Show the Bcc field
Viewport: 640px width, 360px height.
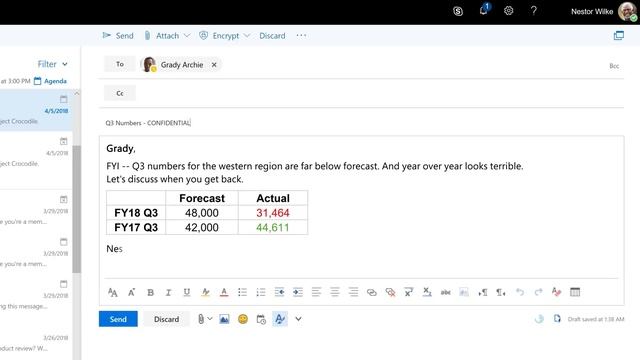614,66
